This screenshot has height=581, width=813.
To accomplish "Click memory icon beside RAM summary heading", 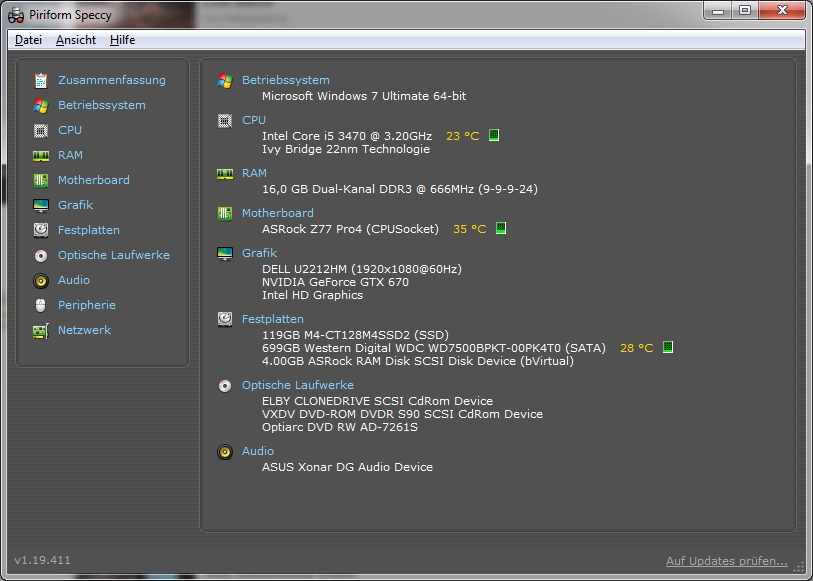I will click(x=225, y=174).
